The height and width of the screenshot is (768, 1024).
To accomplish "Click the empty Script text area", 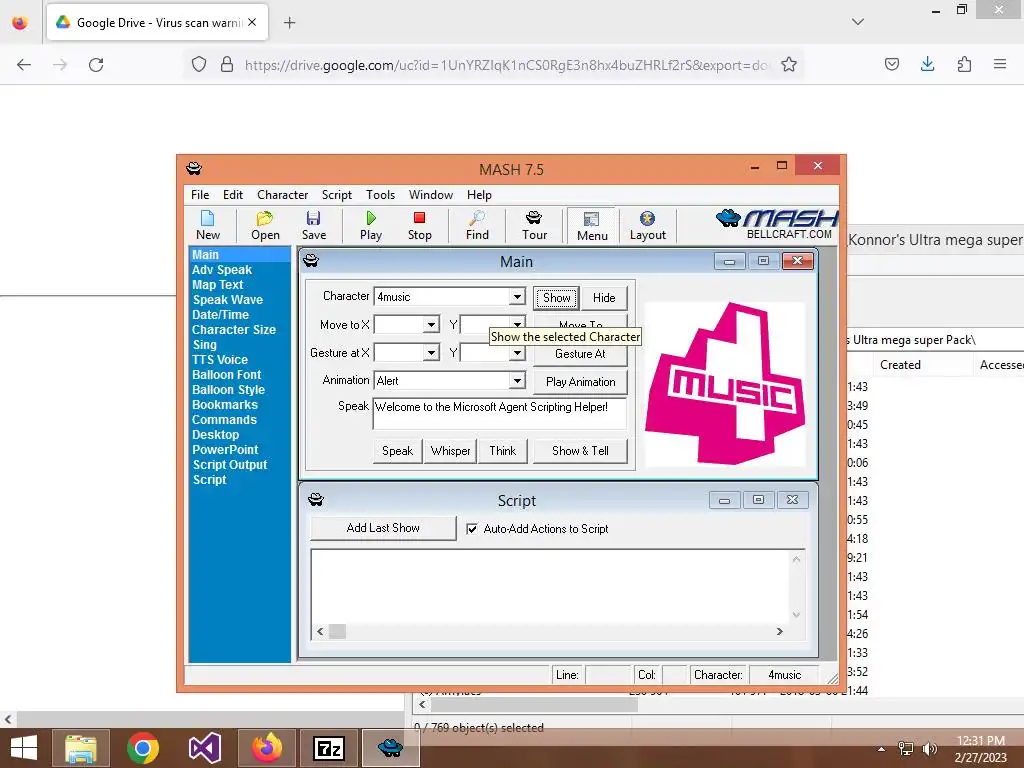I will point(550,586).
